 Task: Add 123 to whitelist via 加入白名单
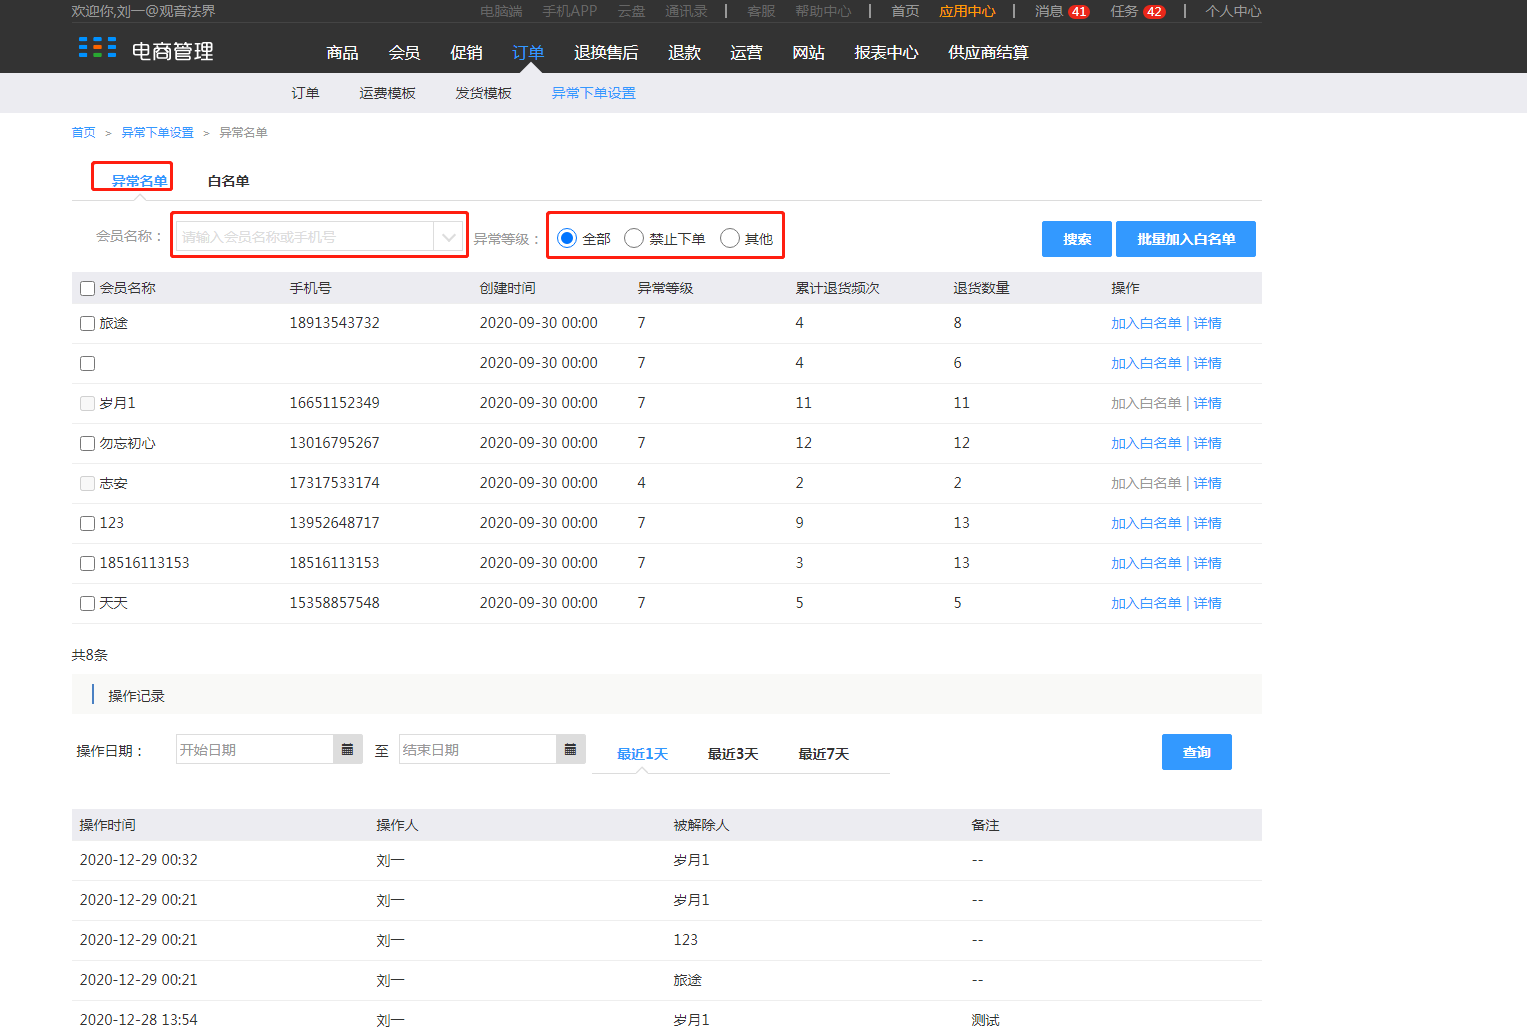(x=1146, y=523)
